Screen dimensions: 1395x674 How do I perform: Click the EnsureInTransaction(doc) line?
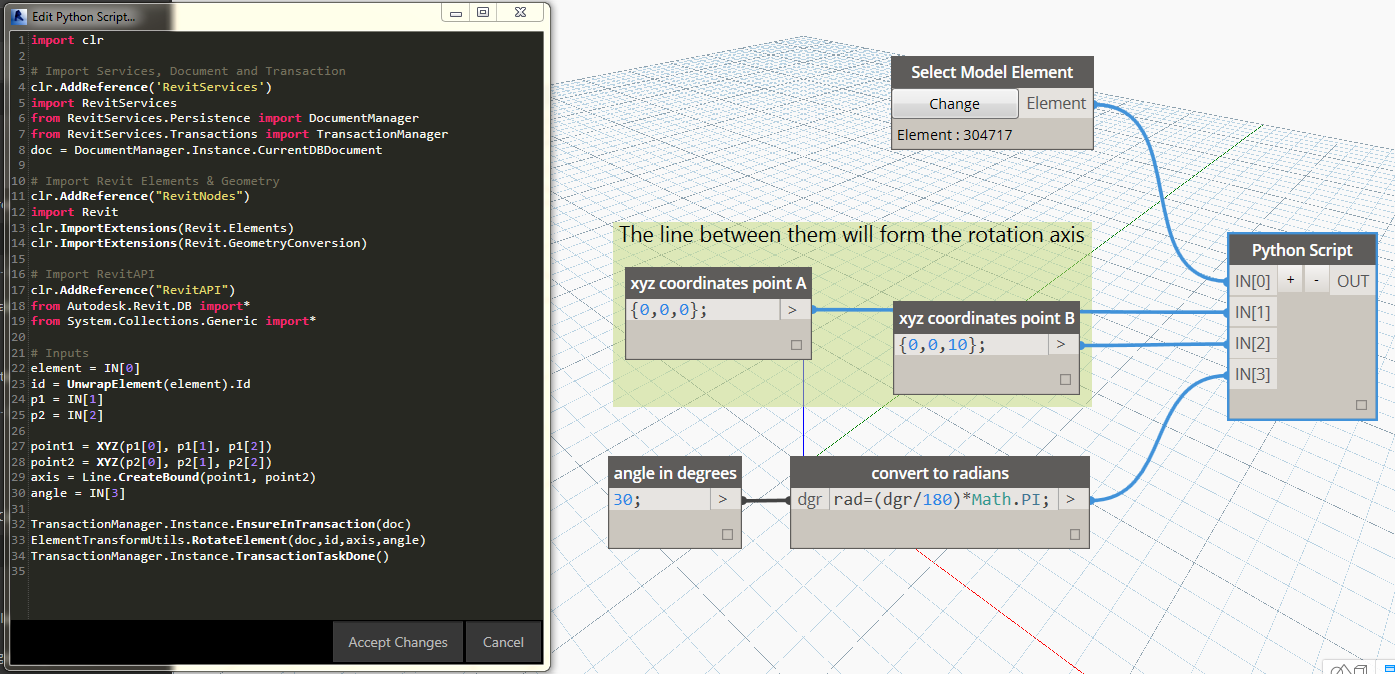(x=221, y=524)
